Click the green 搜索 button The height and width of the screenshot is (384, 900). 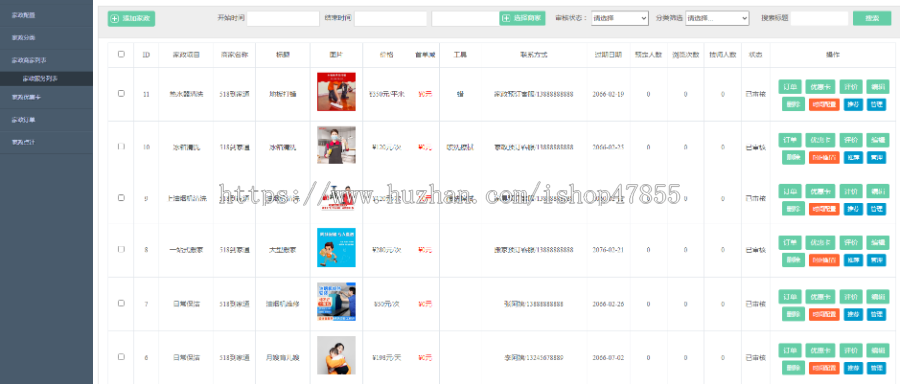coord(872,18)
